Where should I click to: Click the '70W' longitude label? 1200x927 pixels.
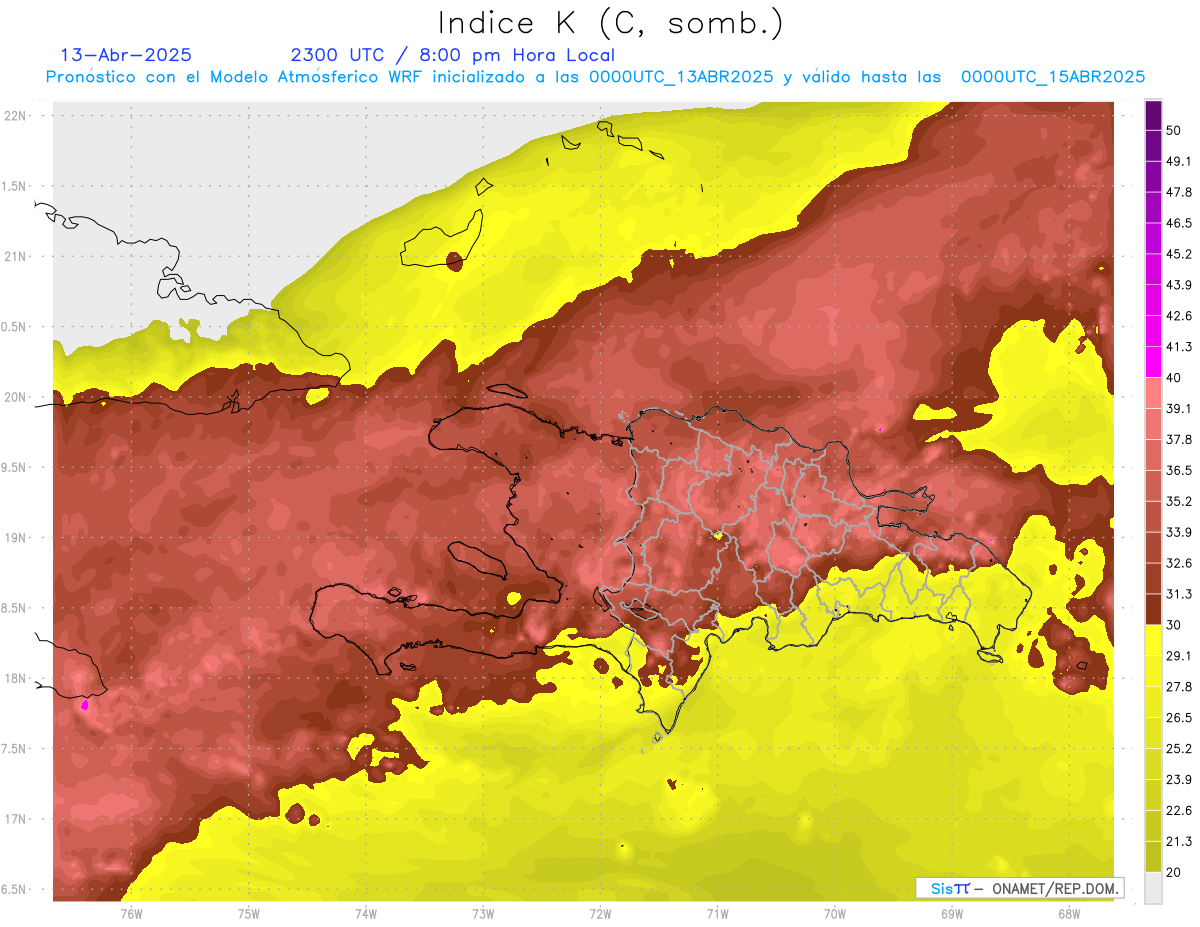pyautogui.click(x=835, y=914)
